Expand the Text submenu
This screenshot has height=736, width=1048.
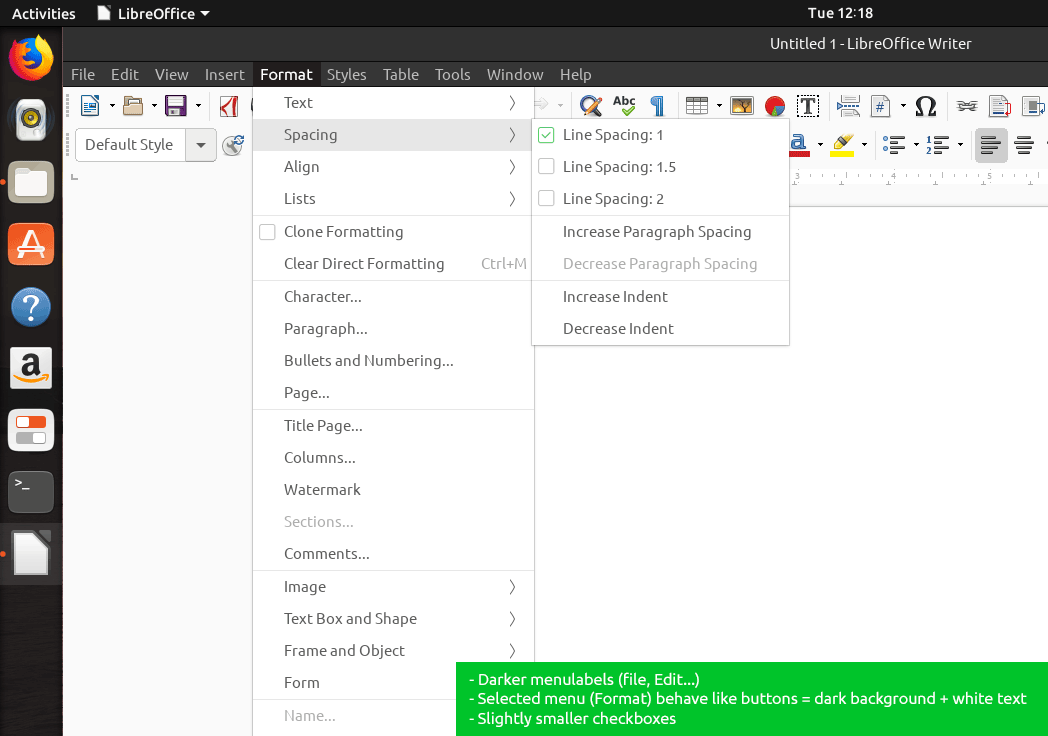pos(393,103)
